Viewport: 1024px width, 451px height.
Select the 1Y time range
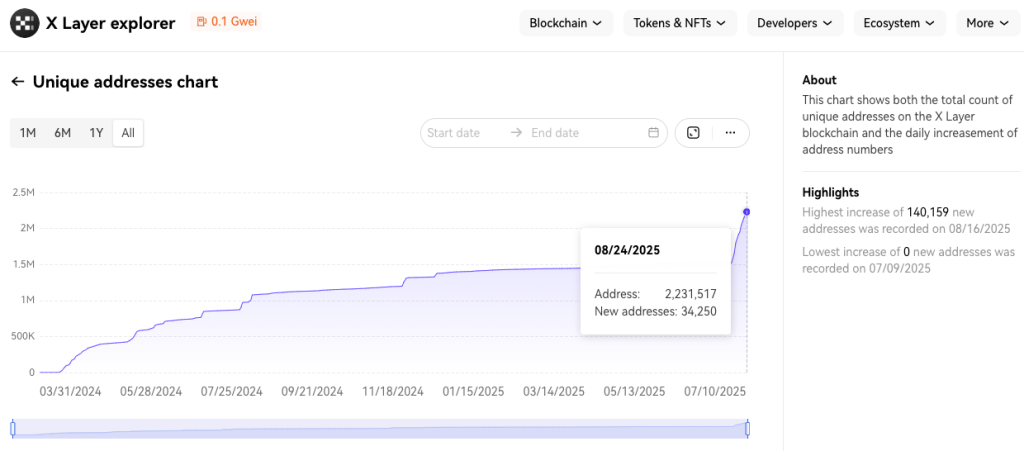[96, 133]
